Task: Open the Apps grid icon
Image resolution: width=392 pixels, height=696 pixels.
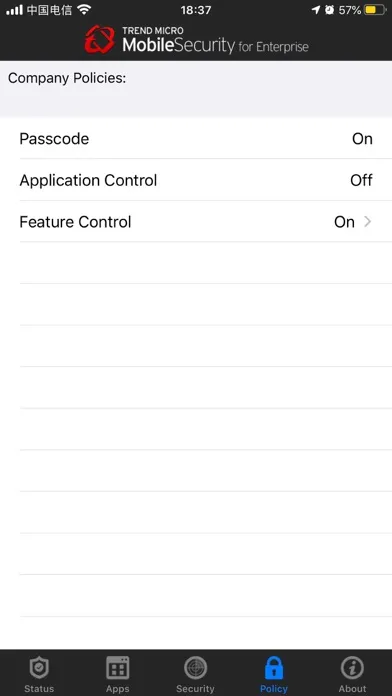Action: (118, 668)
